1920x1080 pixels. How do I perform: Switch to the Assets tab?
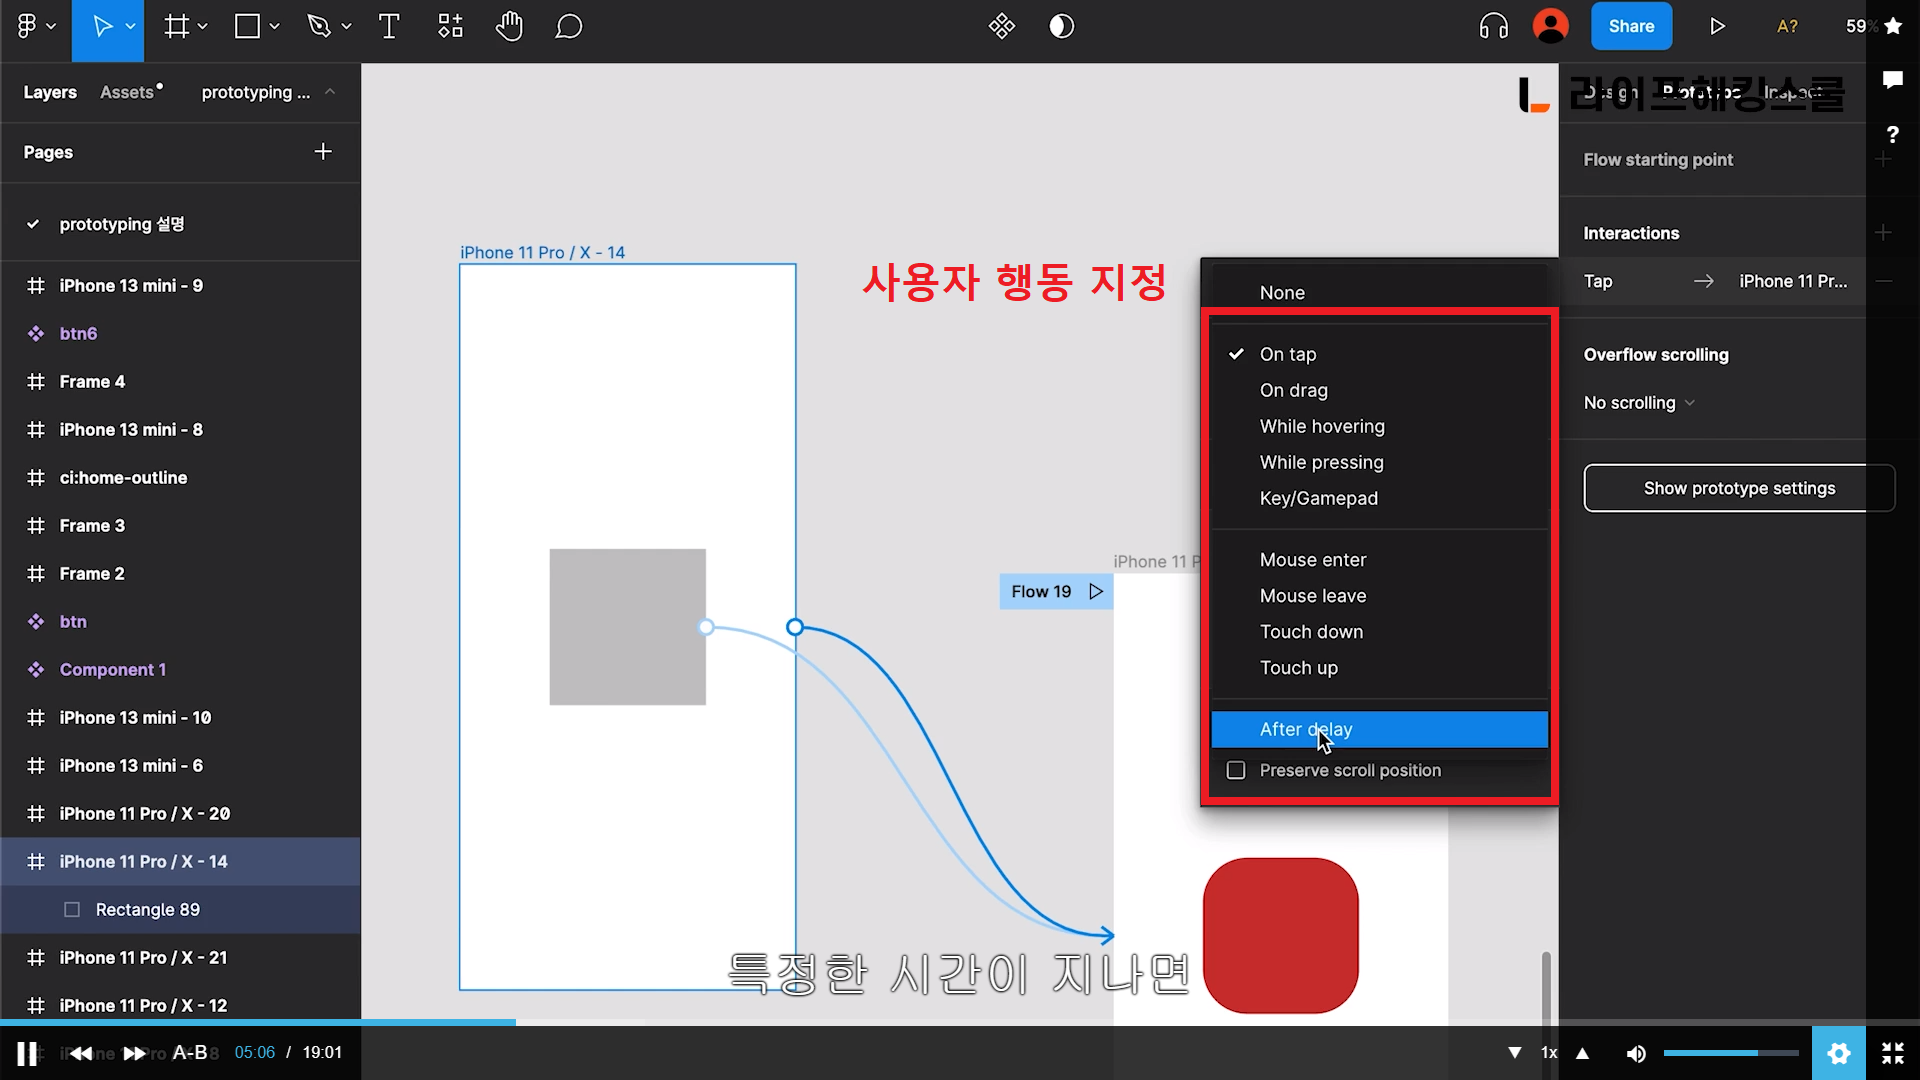(127, 92)
